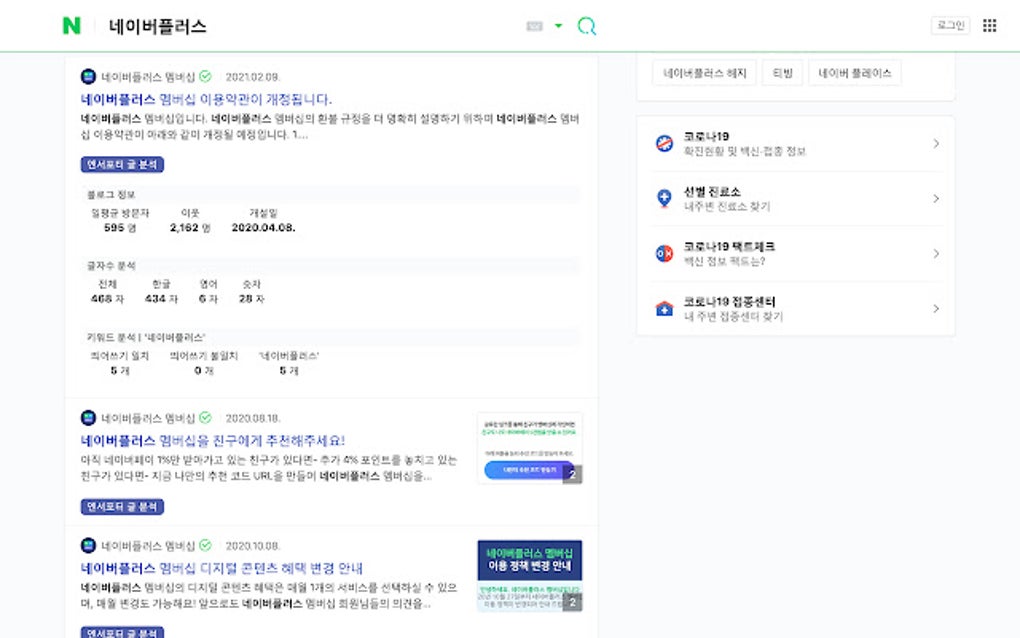This screenshot has width=1020, height=638.
Task: Click the 코로나19 팩트체크 OX icon
Action: 664,253
